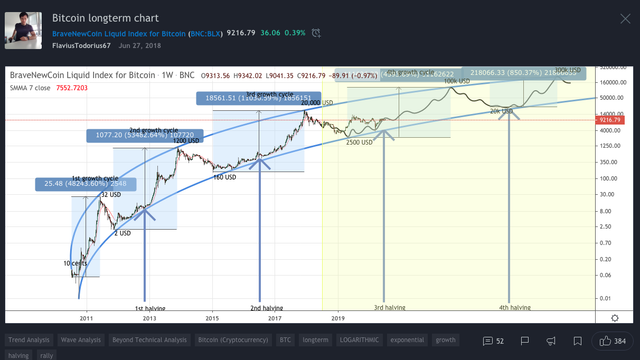Select the Wave Analysis tag
The height and width of the screenshot is (360, 640).
[80, 340]
